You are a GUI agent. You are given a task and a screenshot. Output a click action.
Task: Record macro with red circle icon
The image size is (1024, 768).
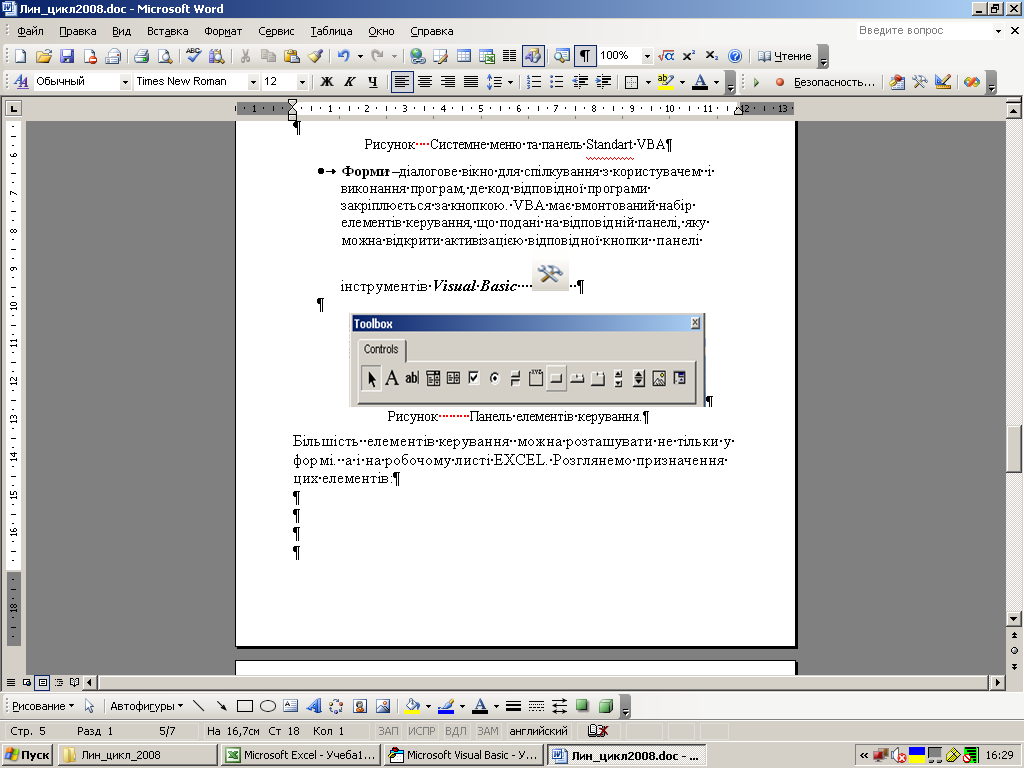click(x=779, y=82)
